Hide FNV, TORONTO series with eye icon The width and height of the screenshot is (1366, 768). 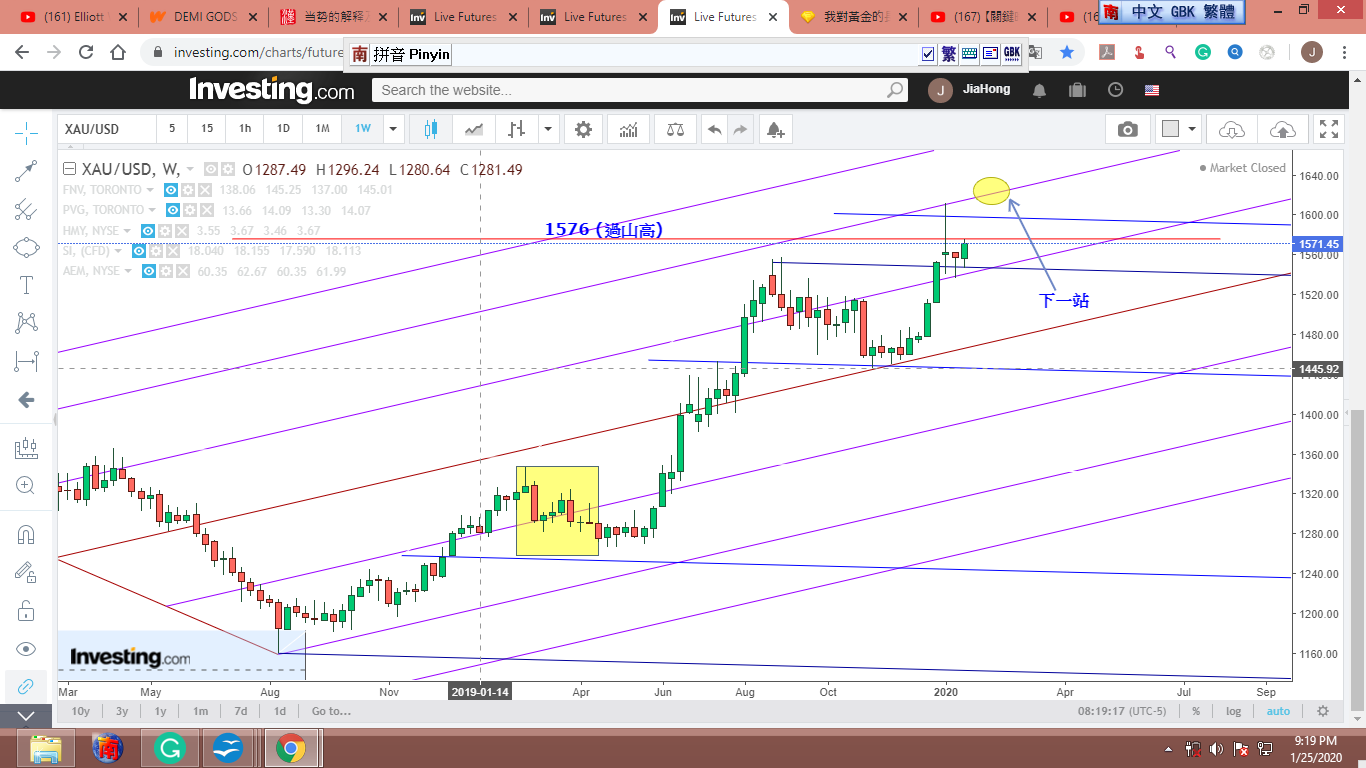[171, 190]
